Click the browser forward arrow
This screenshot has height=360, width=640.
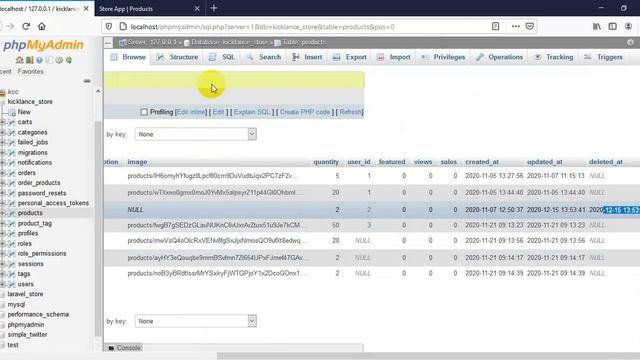coord(10,27)
